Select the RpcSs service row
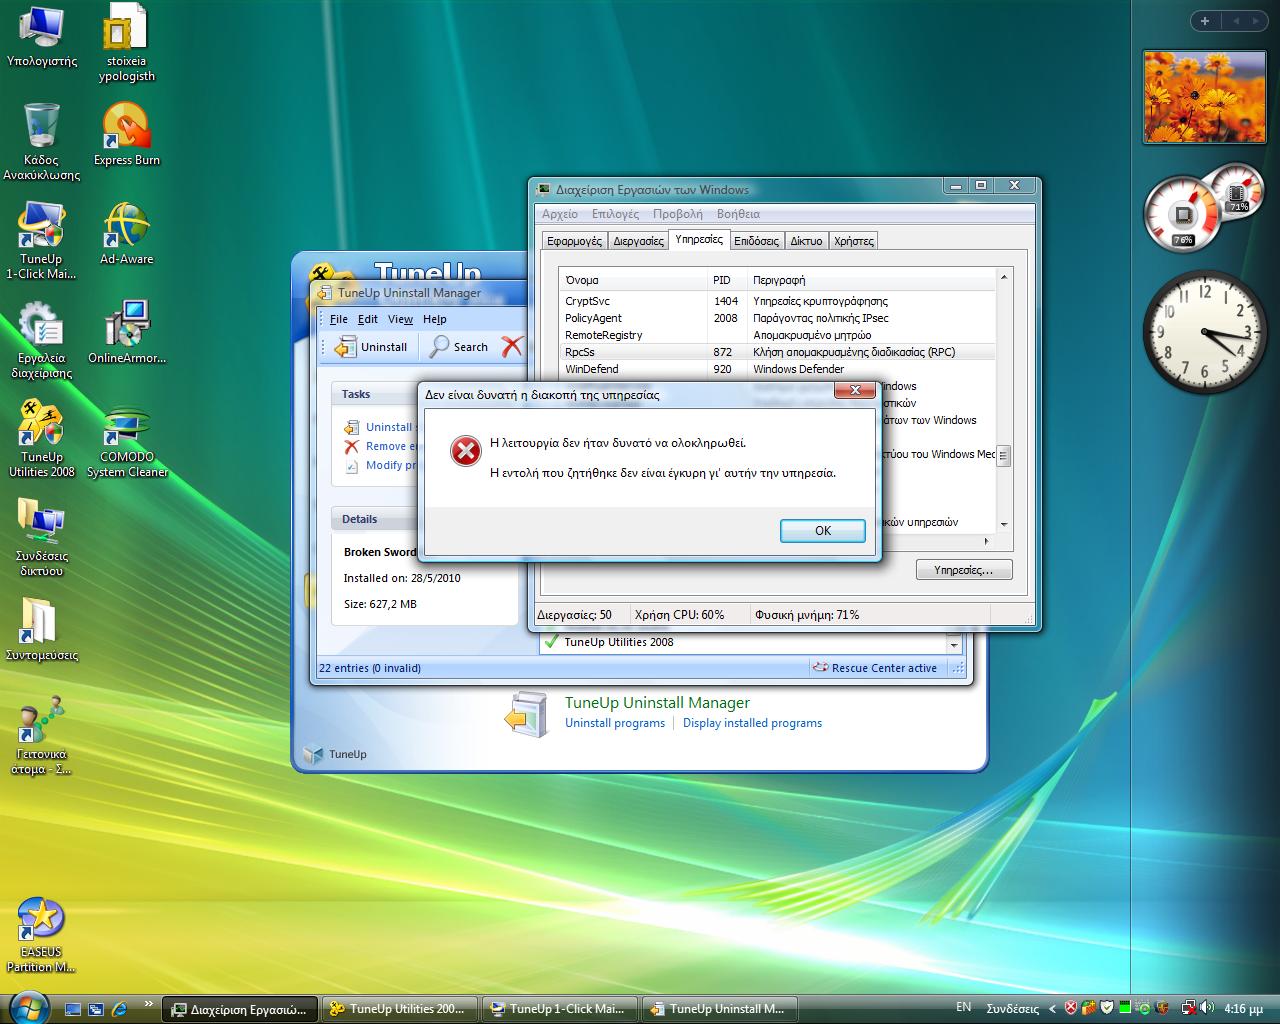Viewport: 1280px width, 1024px height. pos(779,352)
